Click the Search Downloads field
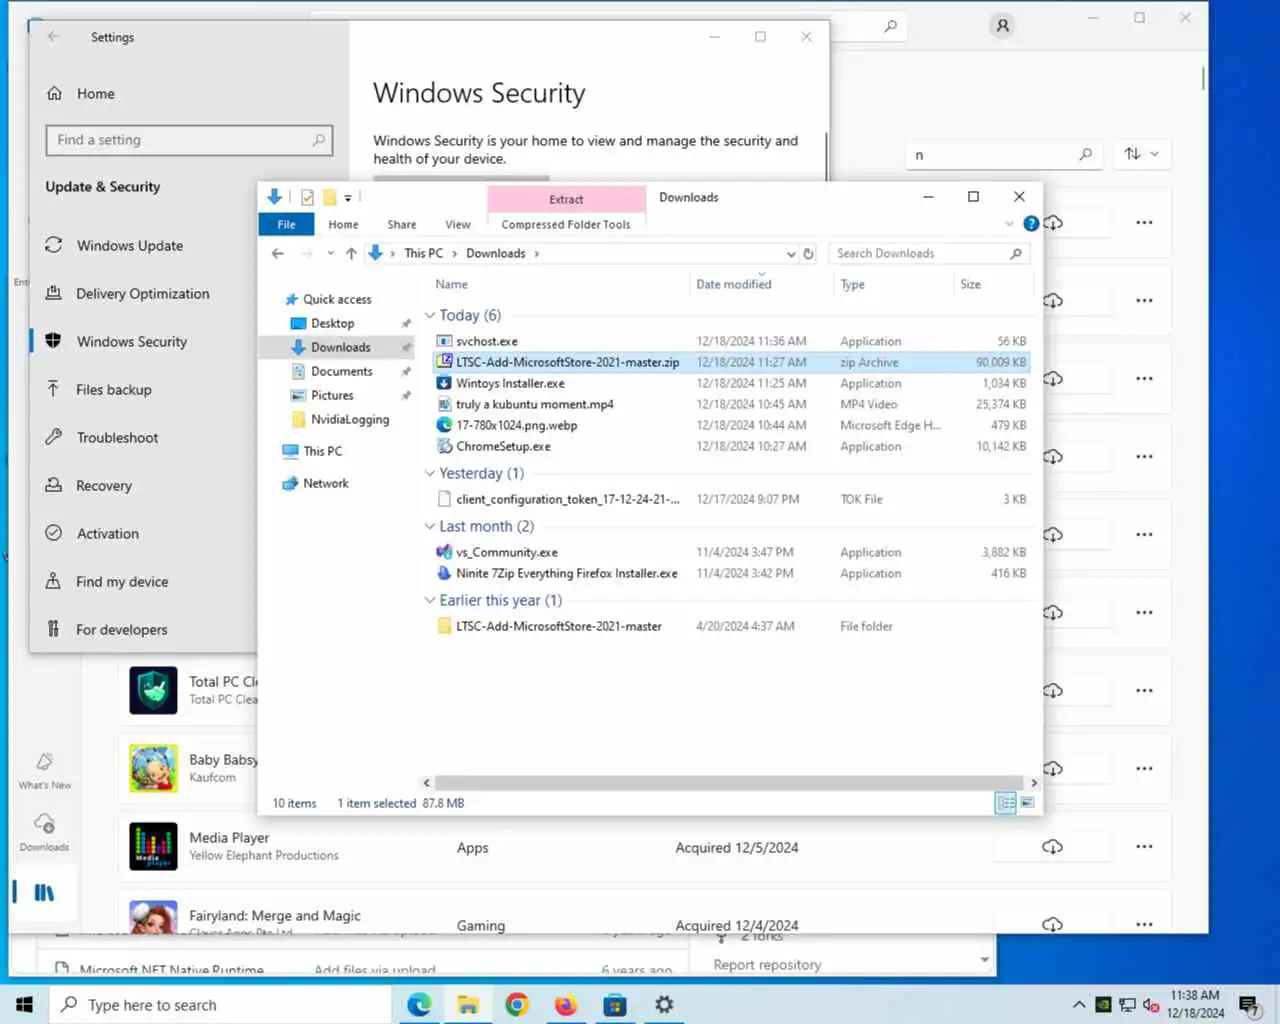 929,254
